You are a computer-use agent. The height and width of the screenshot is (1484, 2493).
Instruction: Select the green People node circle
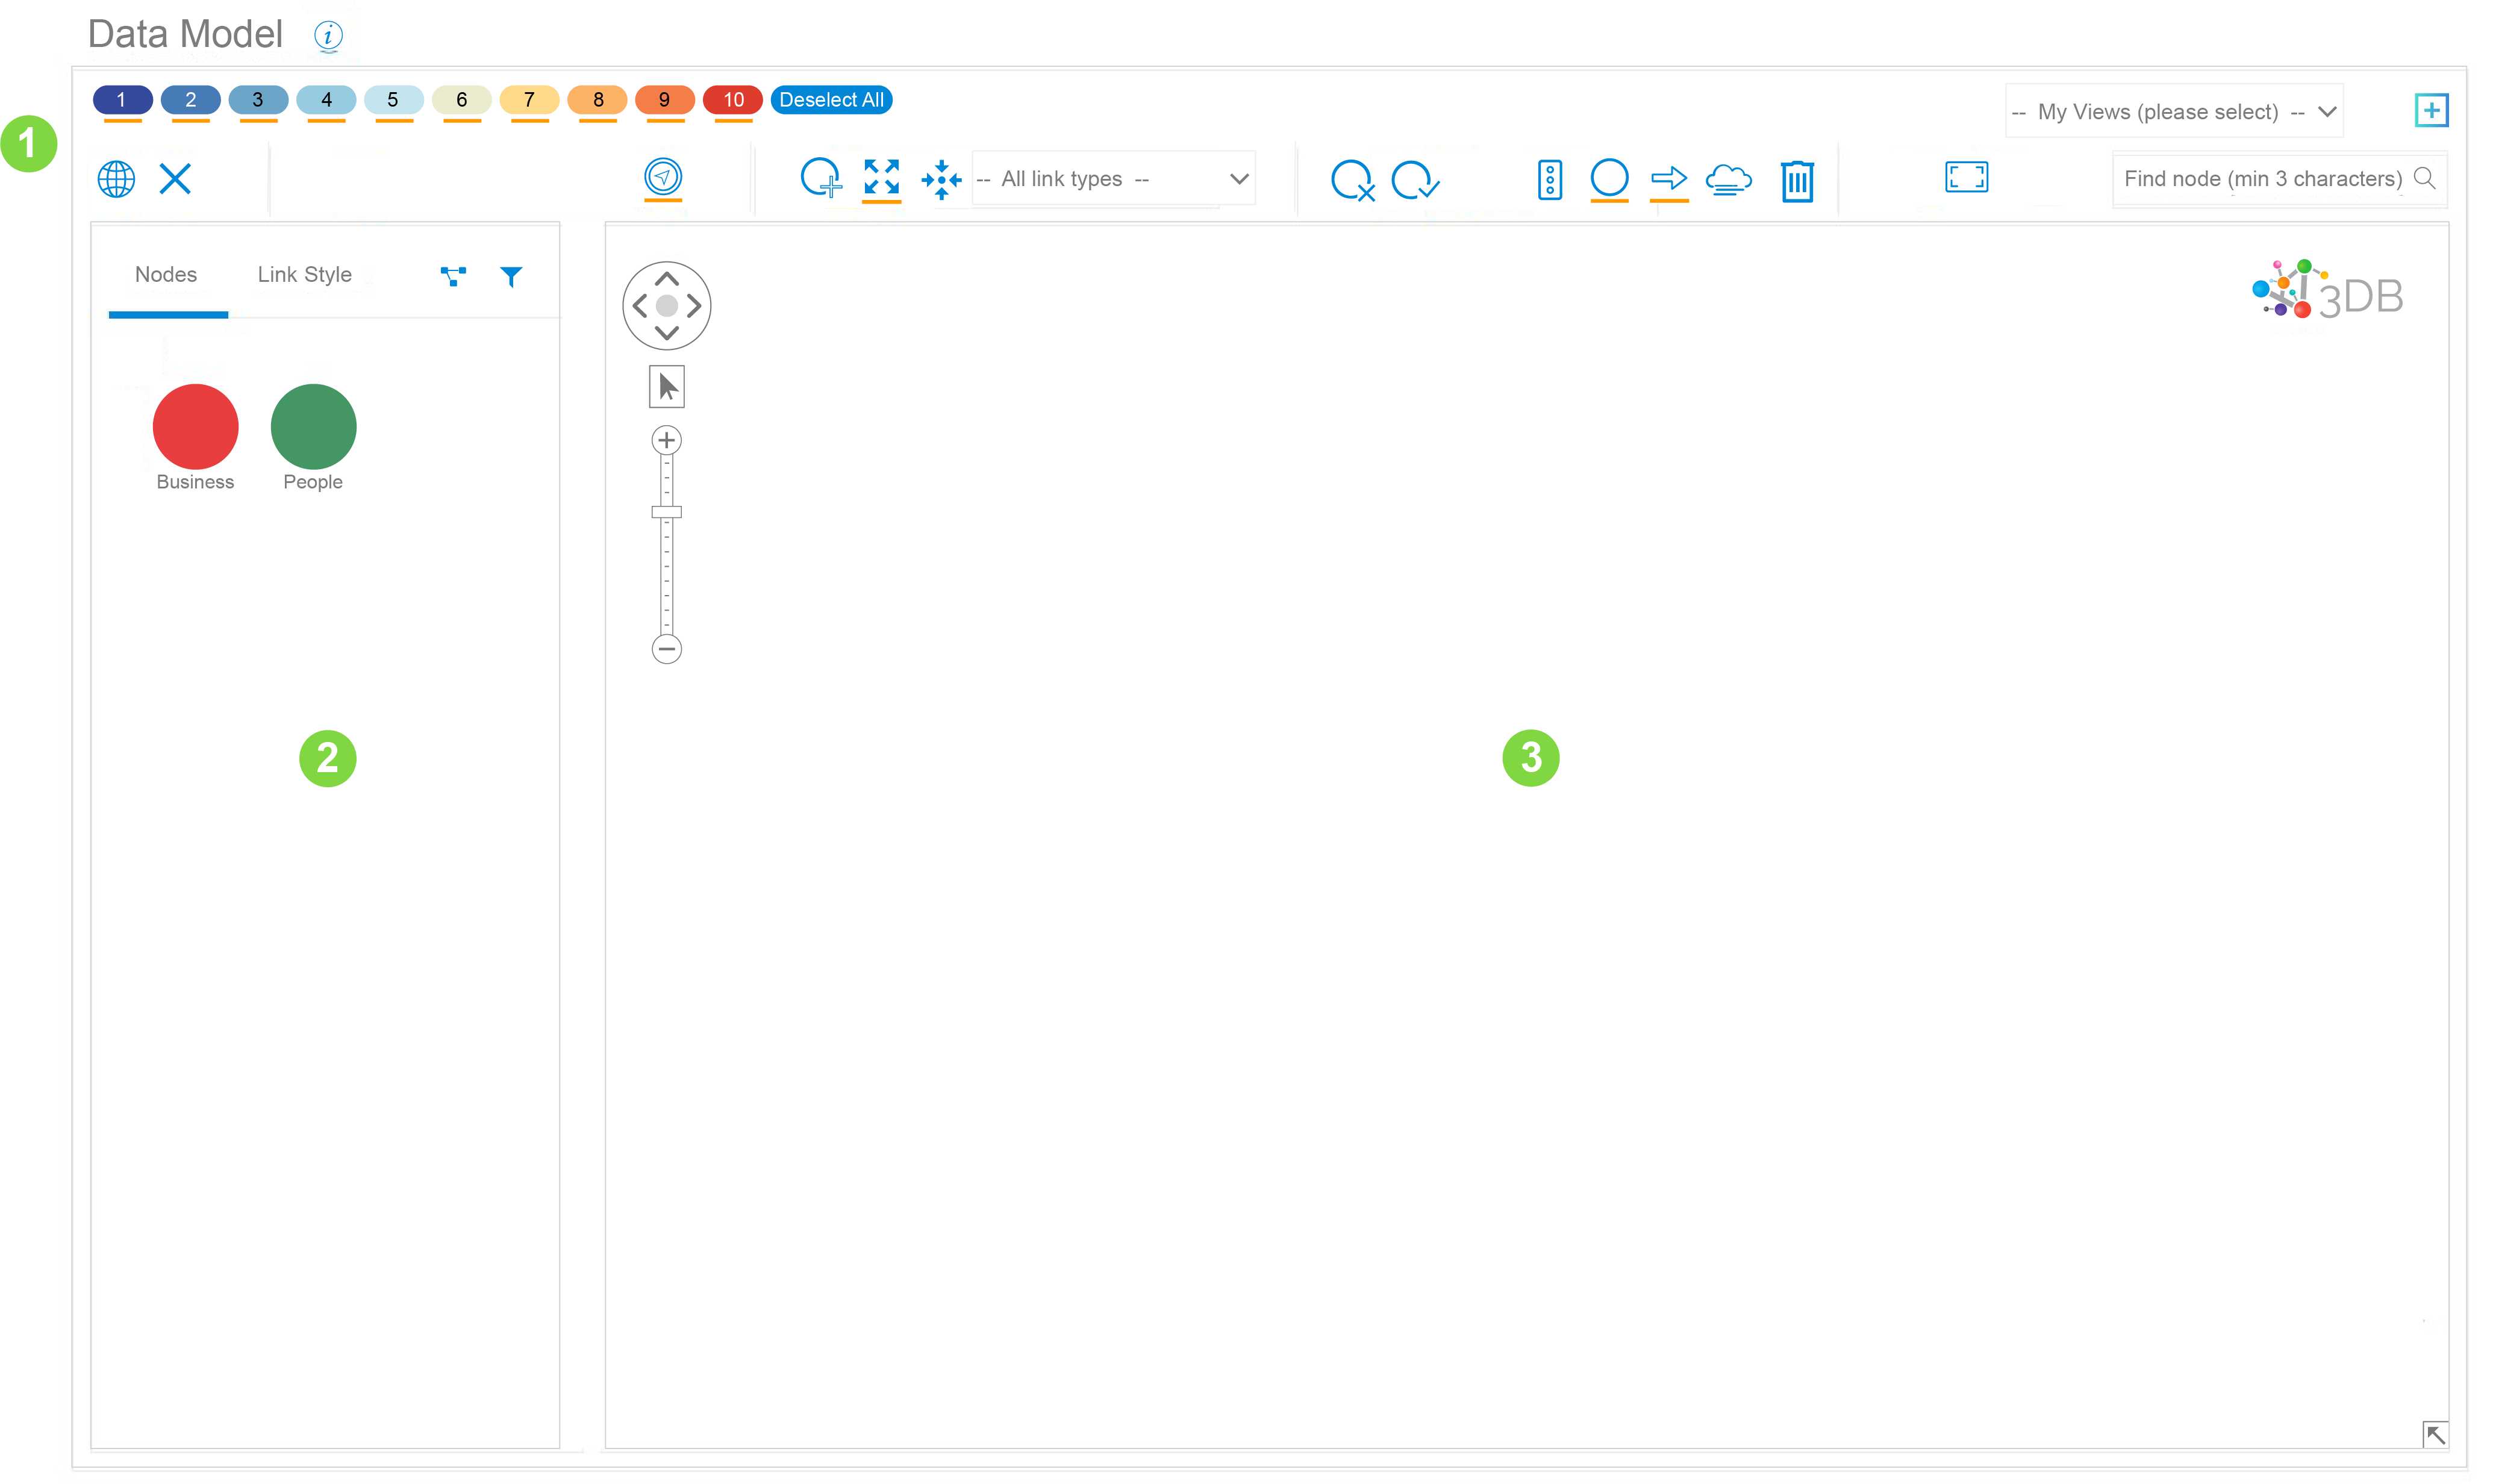pyautogui.click(x=313, y=427)
